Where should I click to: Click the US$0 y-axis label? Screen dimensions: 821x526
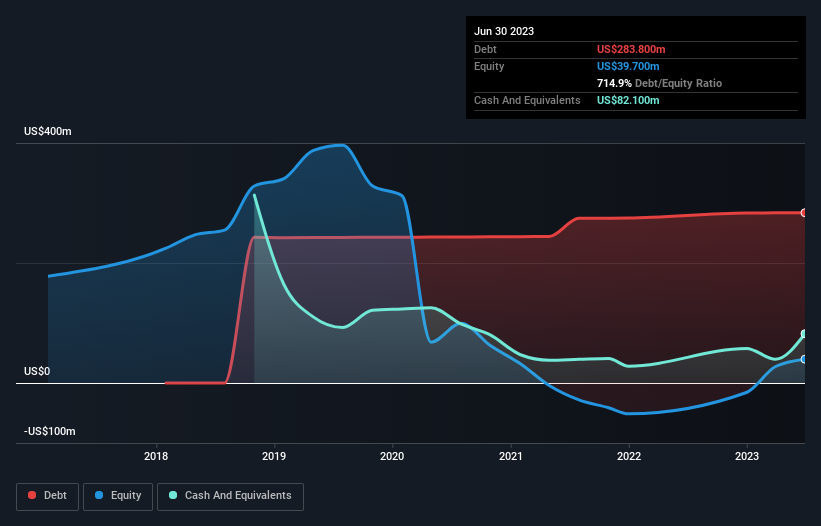click(x=37, y=372)
